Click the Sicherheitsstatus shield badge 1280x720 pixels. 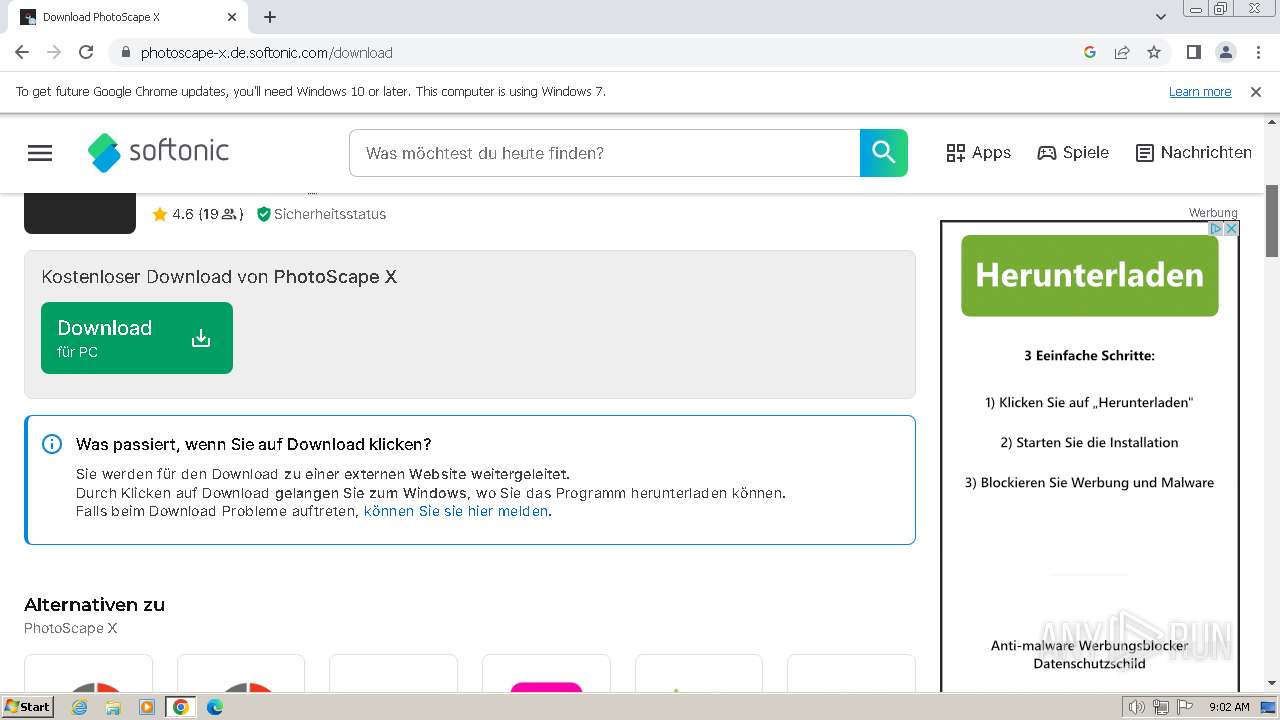click(x=321, y=214)
